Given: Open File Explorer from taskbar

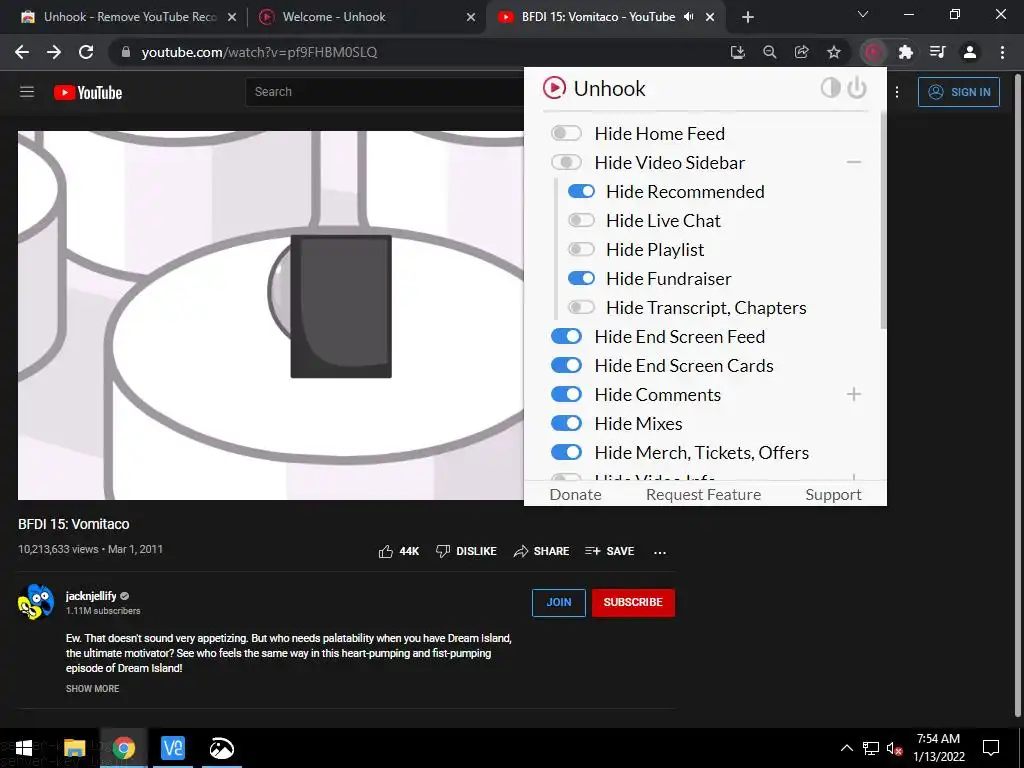Looking at the screenshot, I should (74, 748).
